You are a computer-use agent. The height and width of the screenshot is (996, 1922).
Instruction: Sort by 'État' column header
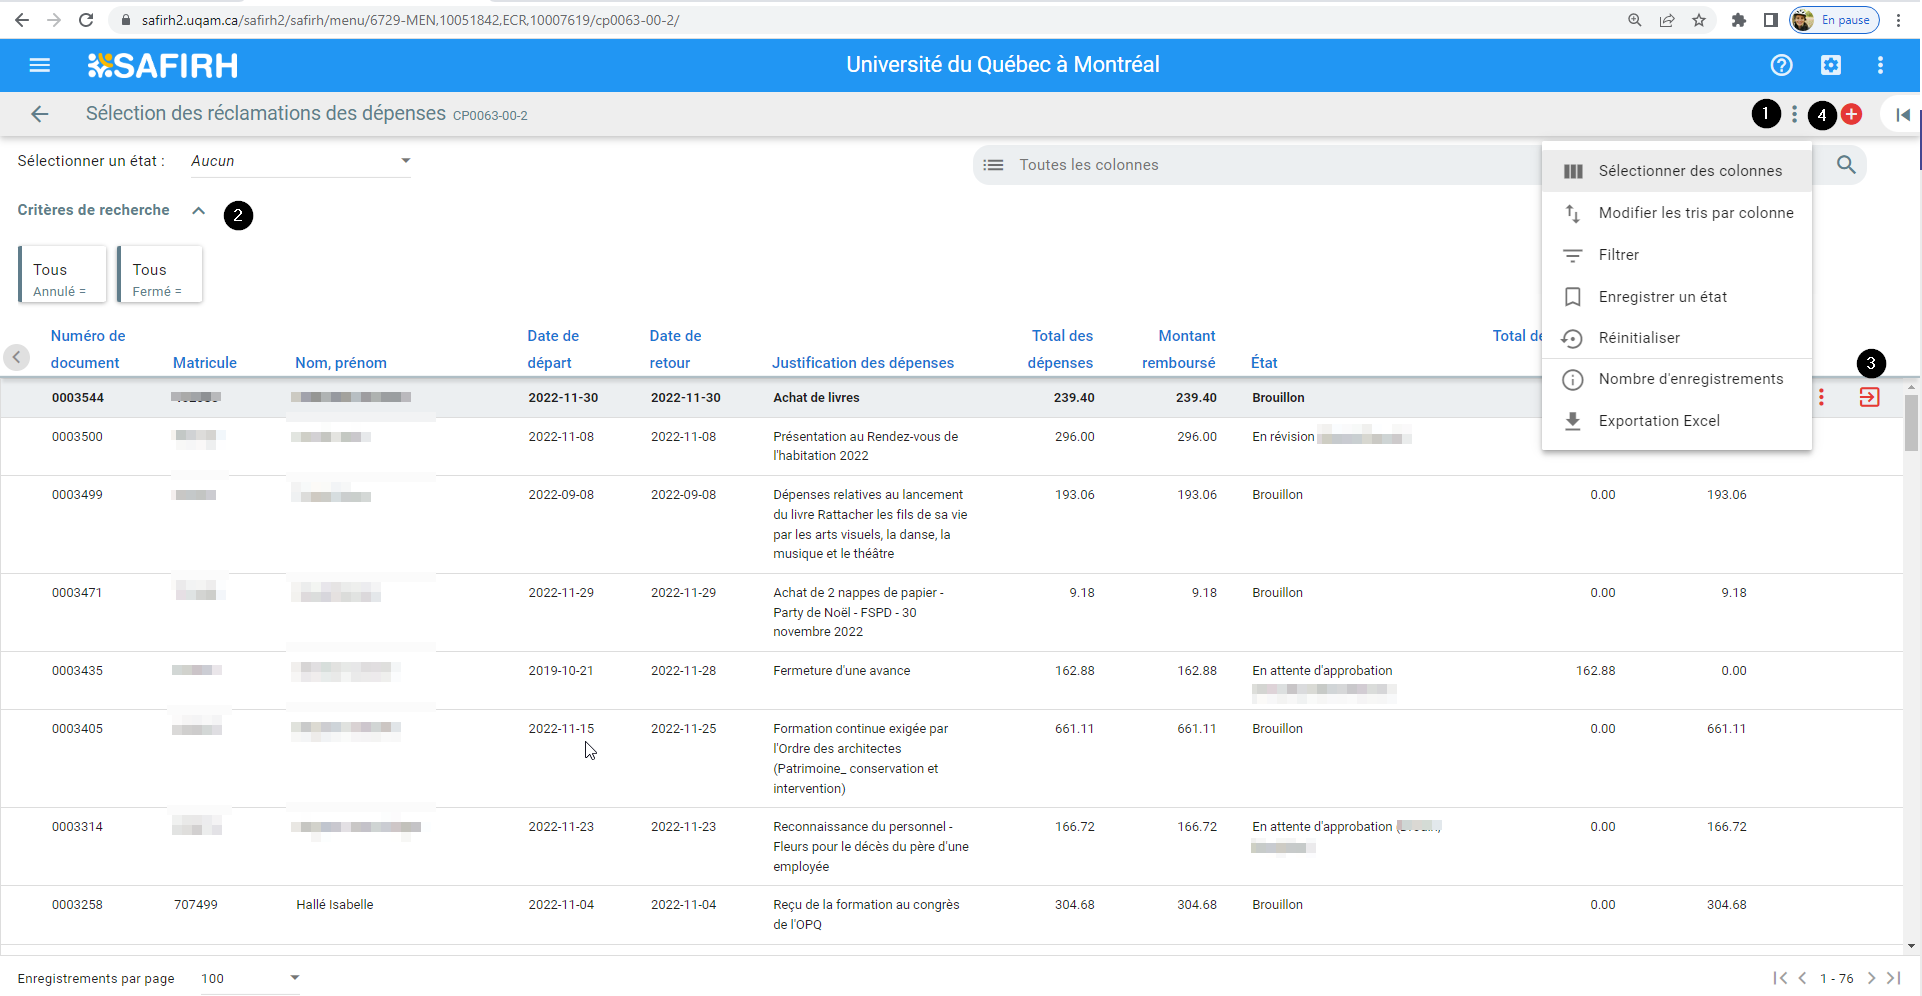[x=1264, y=363]
